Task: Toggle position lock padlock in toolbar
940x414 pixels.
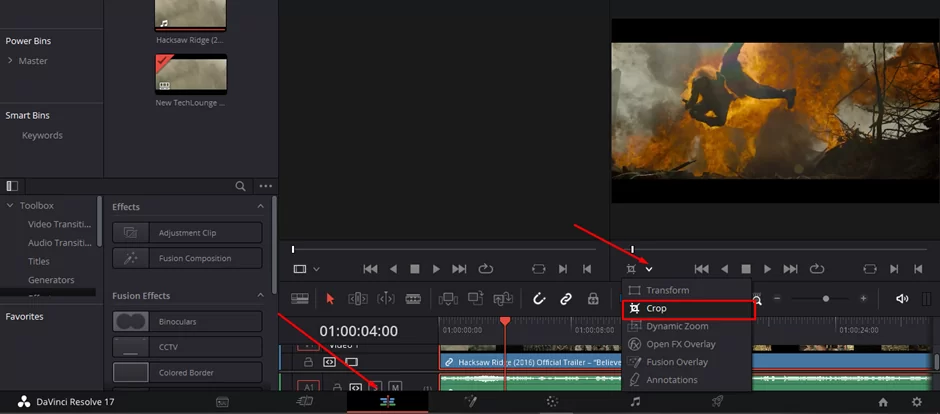Action: coord(593,298)
